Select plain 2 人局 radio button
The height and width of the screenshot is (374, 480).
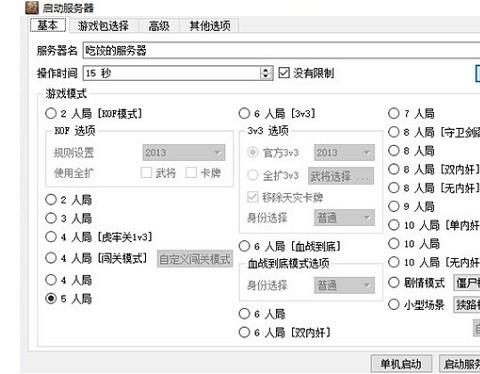click(x=51, y=200)
